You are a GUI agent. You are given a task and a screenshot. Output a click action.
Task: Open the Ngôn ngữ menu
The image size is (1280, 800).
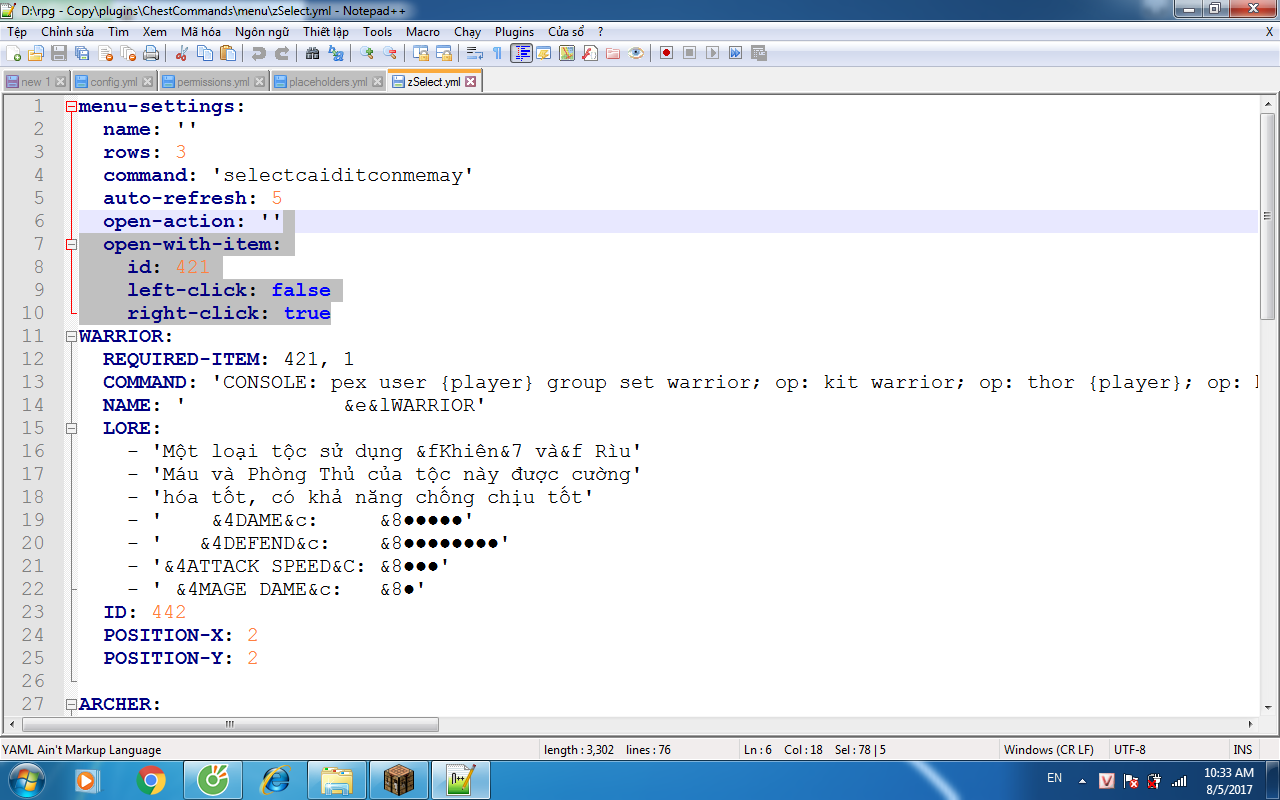click(x=262, y=32)
